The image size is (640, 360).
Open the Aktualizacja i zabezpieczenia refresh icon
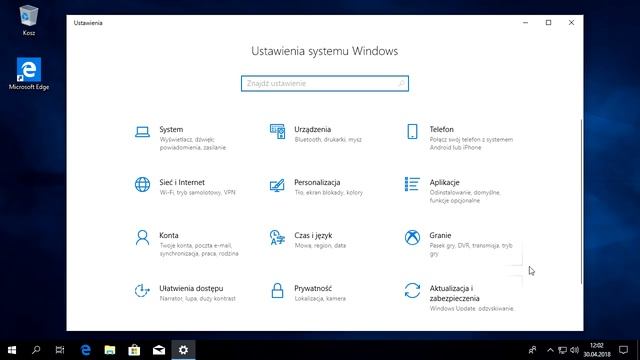point(412,291)
